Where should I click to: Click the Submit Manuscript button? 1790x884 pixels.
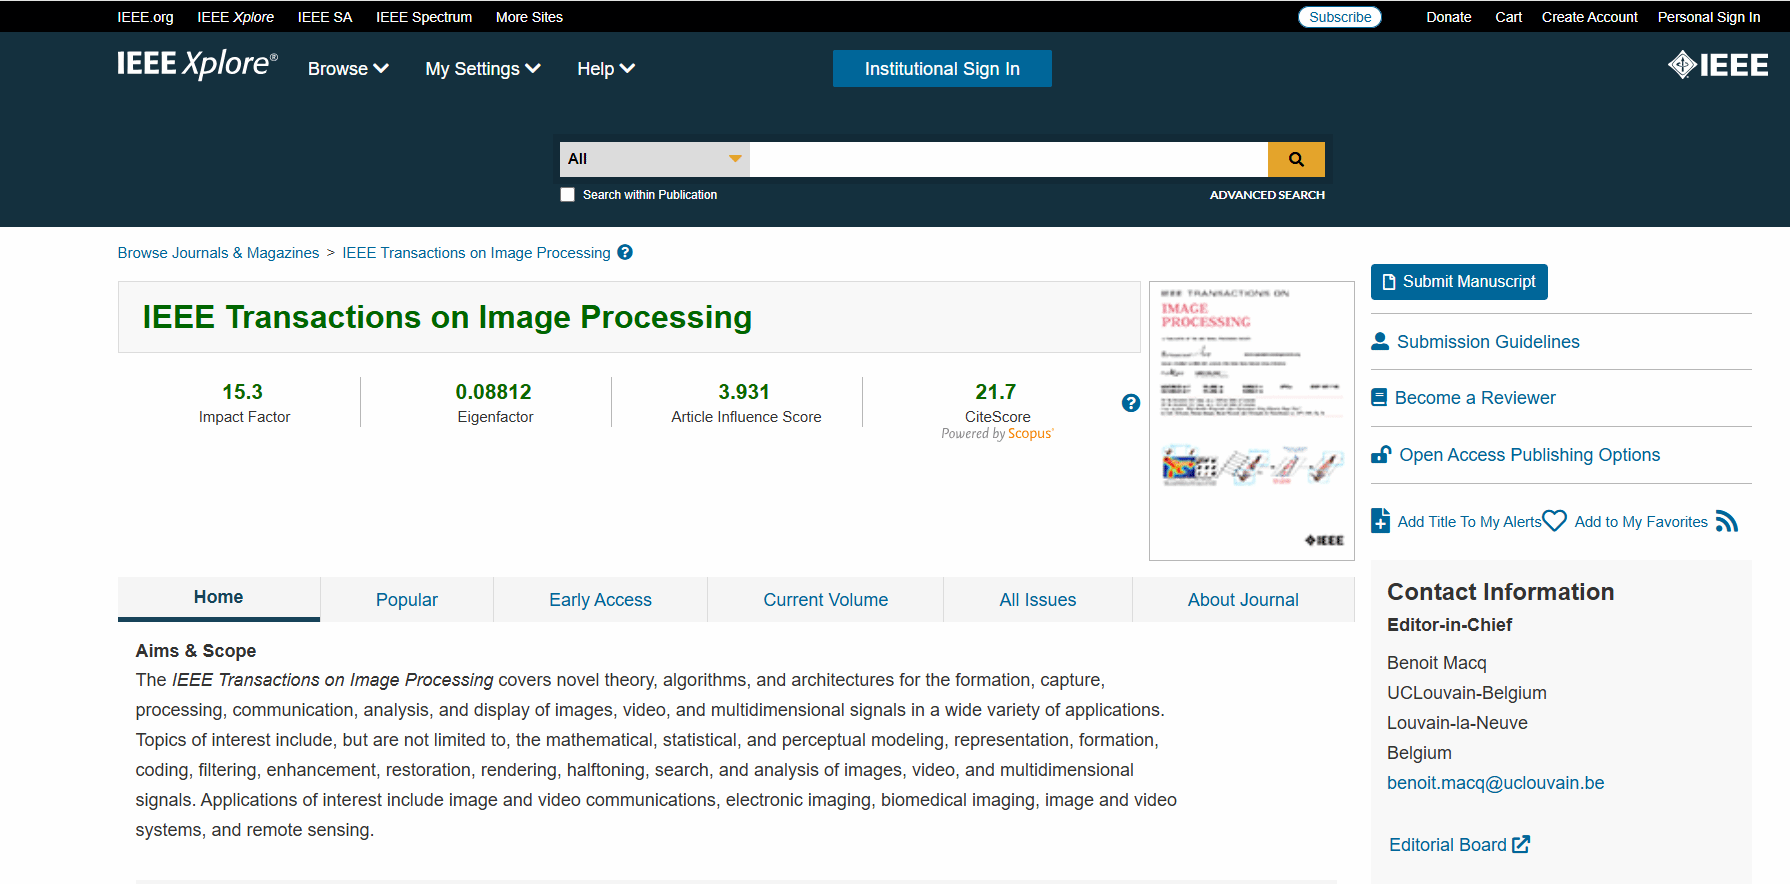pyautogui.click(x=1459, y=282)
